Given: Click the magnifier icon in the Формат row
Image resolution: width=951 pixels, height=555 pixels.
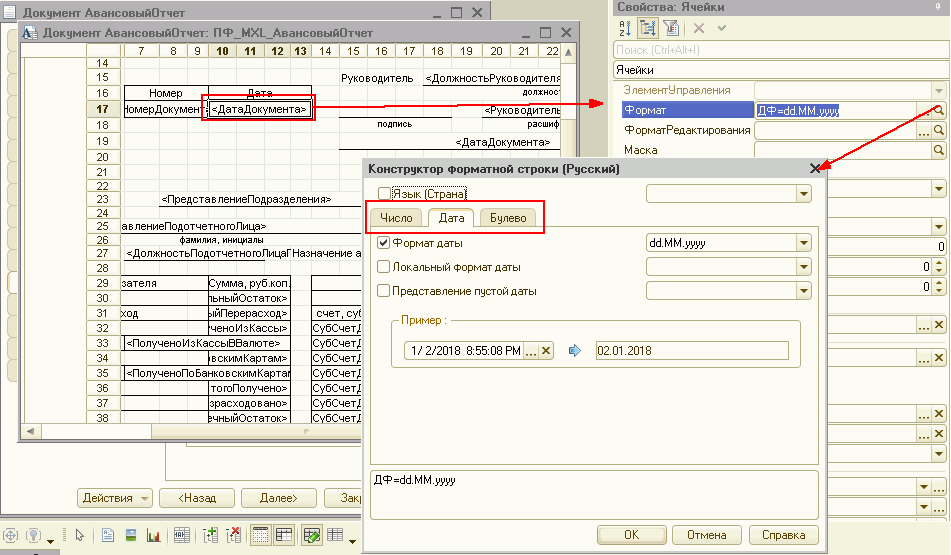Looking at the screenshot, I should pyautogui.click(x=939, y=110).
